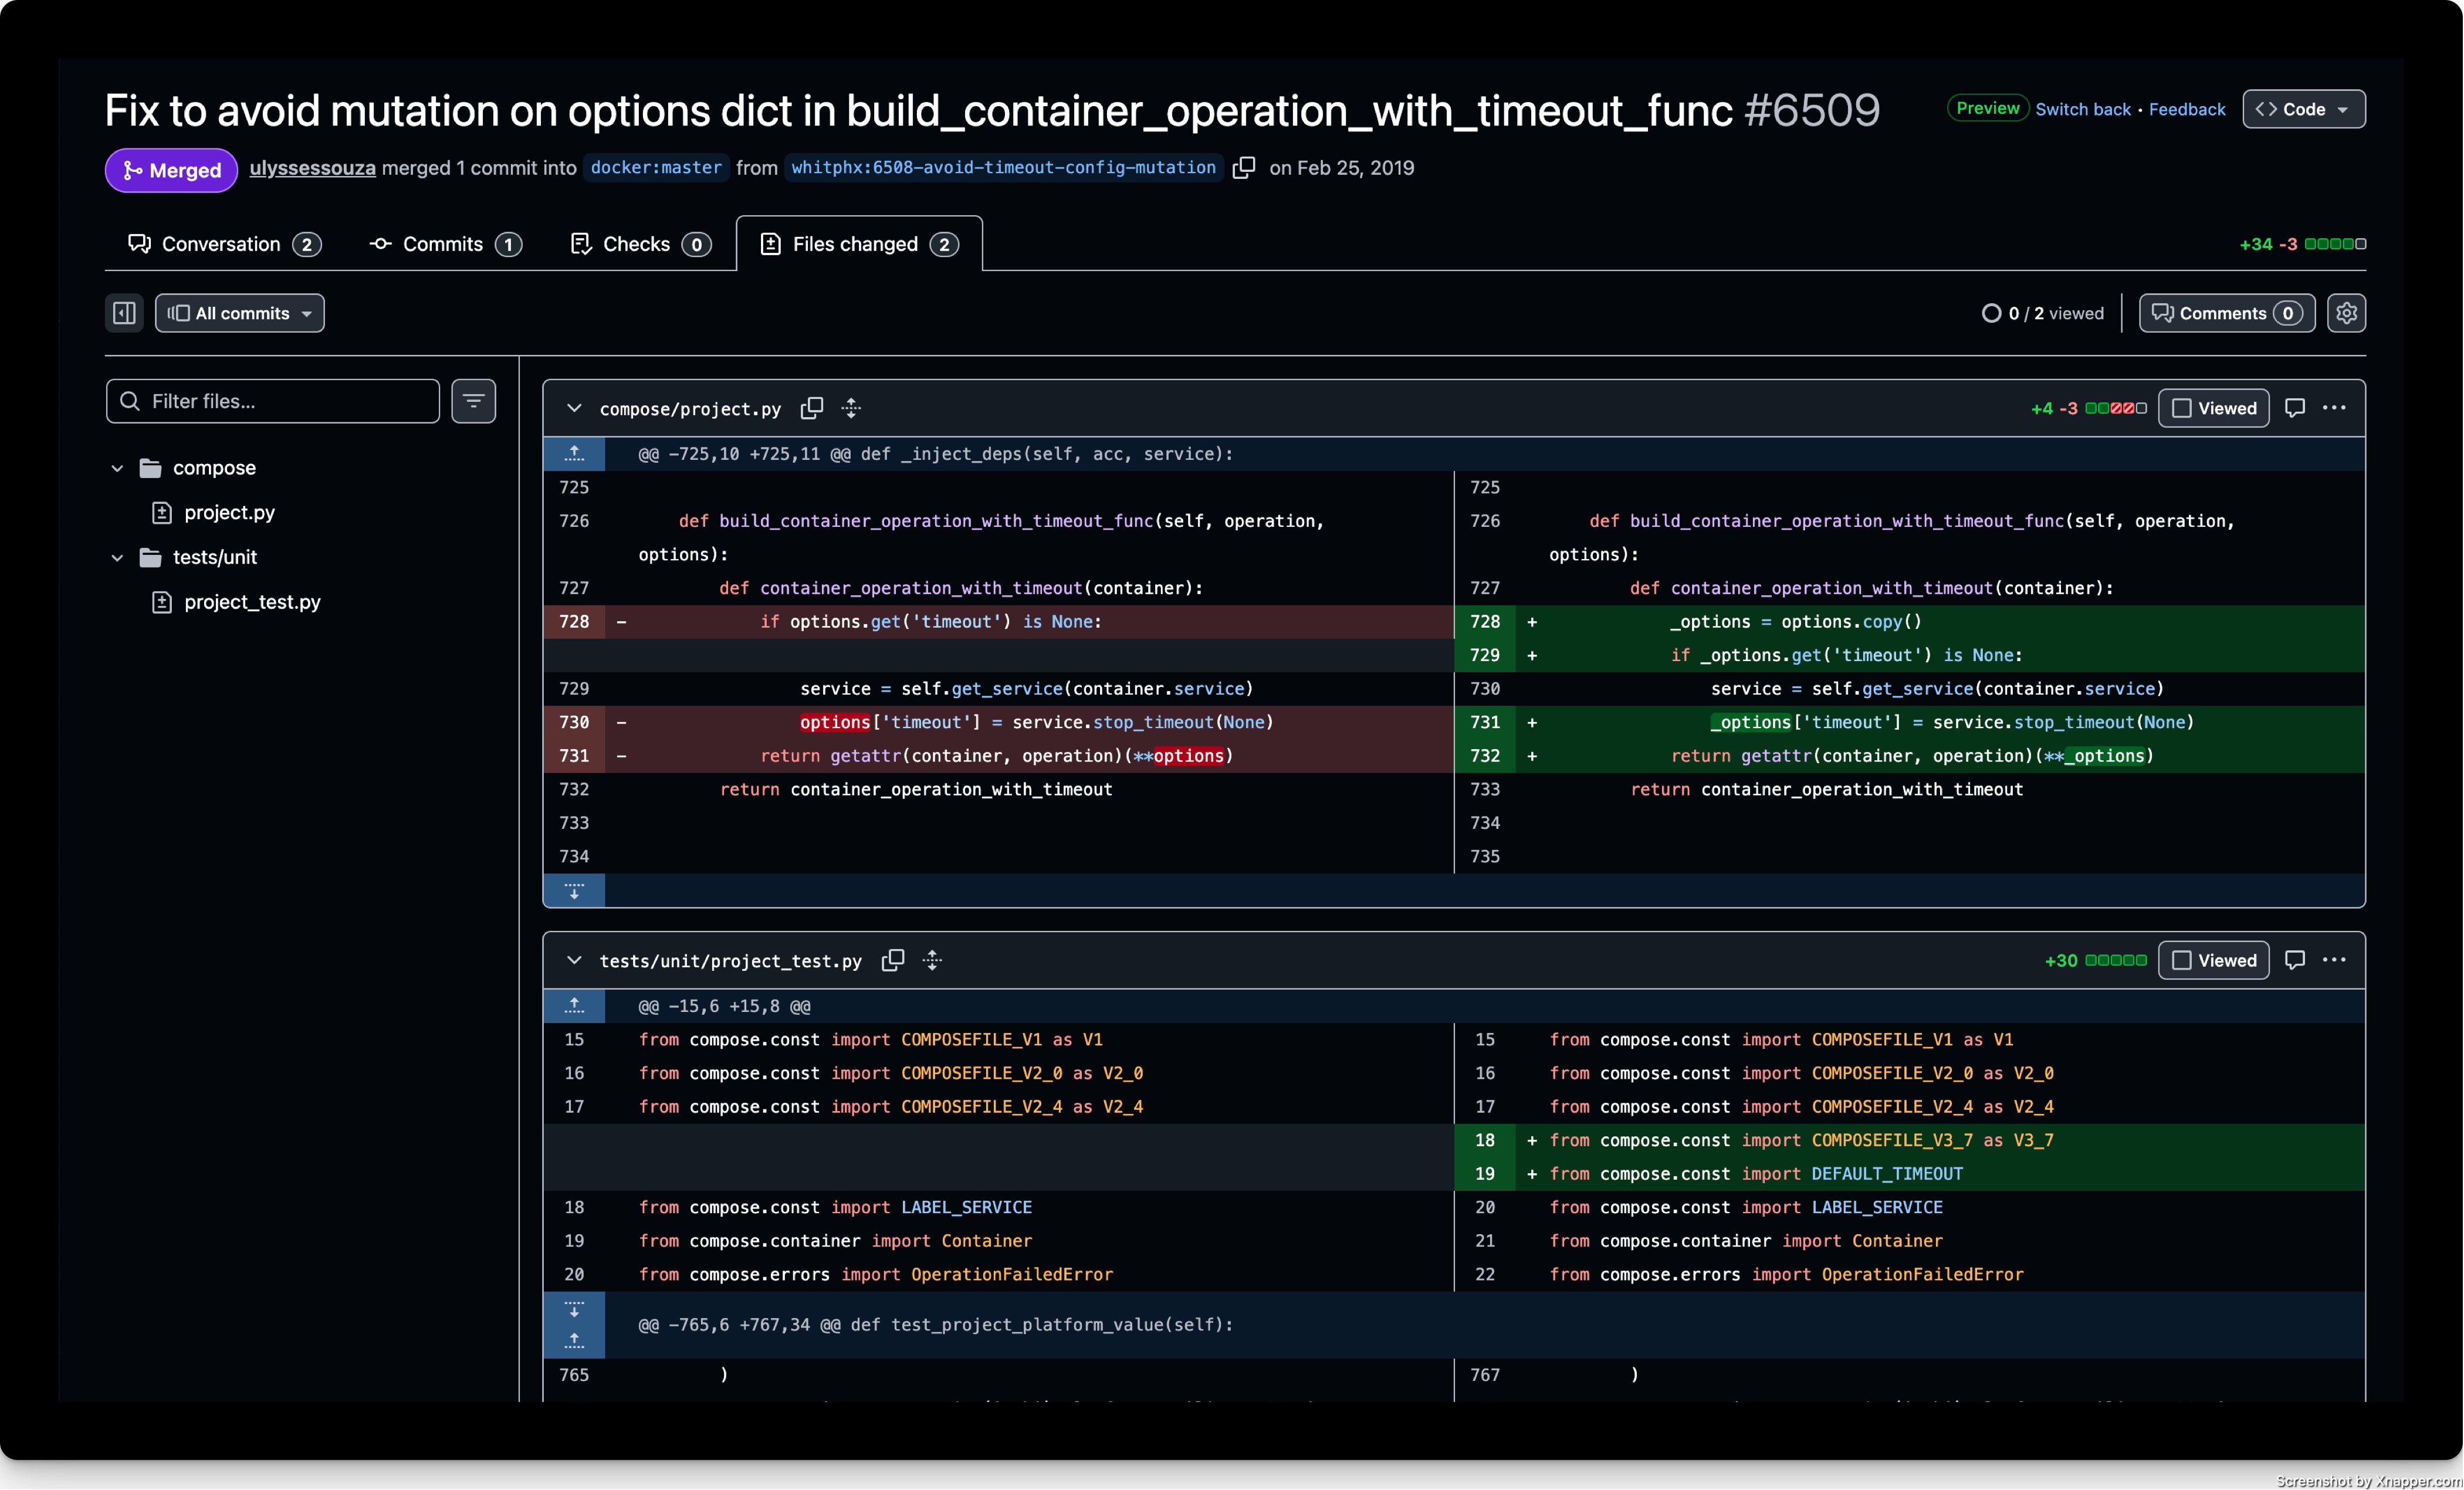Mark compose/project.py as Viewed
This screenshot has height=1490, width=2464.
[2214, 408]
